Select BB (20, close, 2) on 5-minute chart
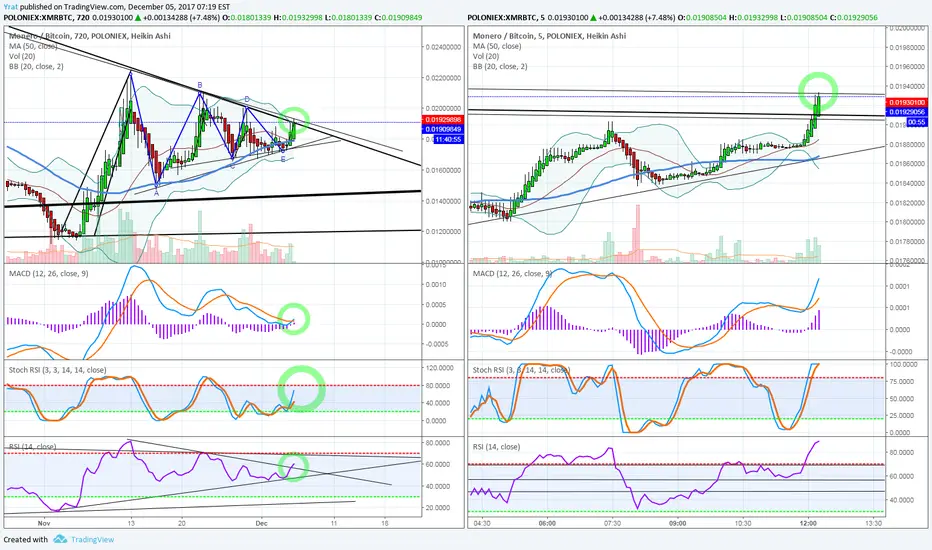 click(x=500, y=66)
